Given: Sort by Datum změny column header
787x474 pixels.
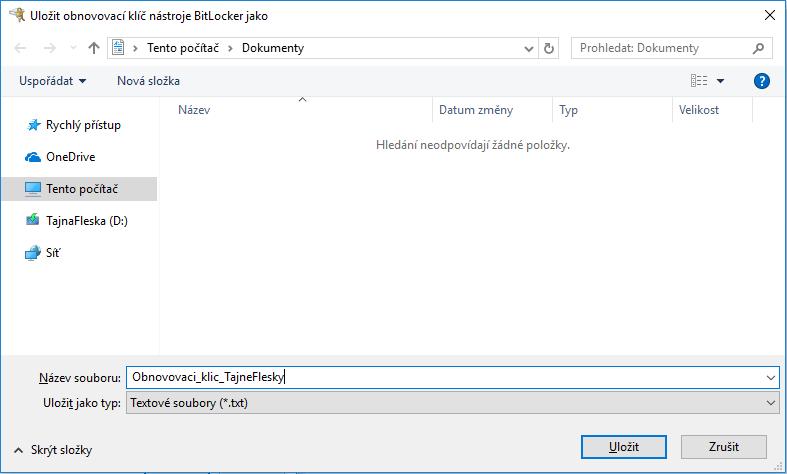Looking at the screenshot, I should [492, 110].
